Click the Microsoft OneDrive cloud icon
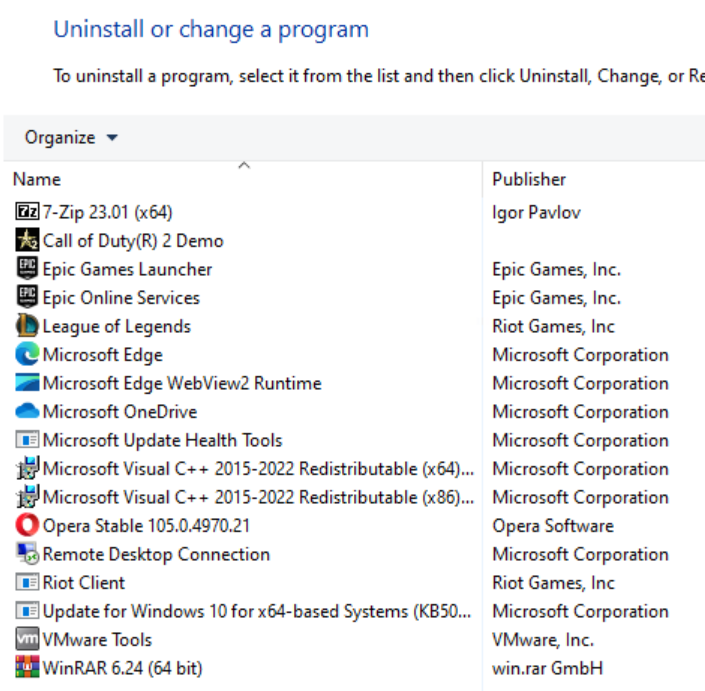Screen dimensions: 705x691 [27, 411]
